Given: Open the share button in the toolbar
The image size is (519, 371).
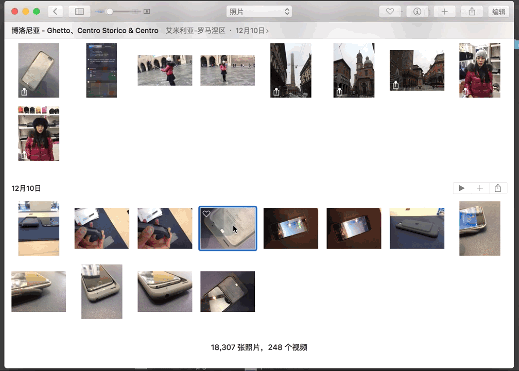Looking at the screenshot, I should point(472,12).
